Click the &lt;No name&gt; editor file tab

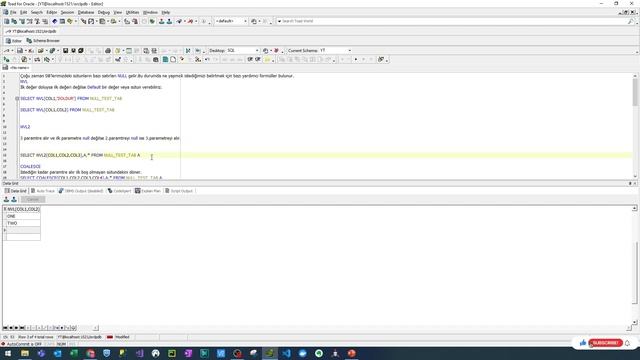pos(16,68)
